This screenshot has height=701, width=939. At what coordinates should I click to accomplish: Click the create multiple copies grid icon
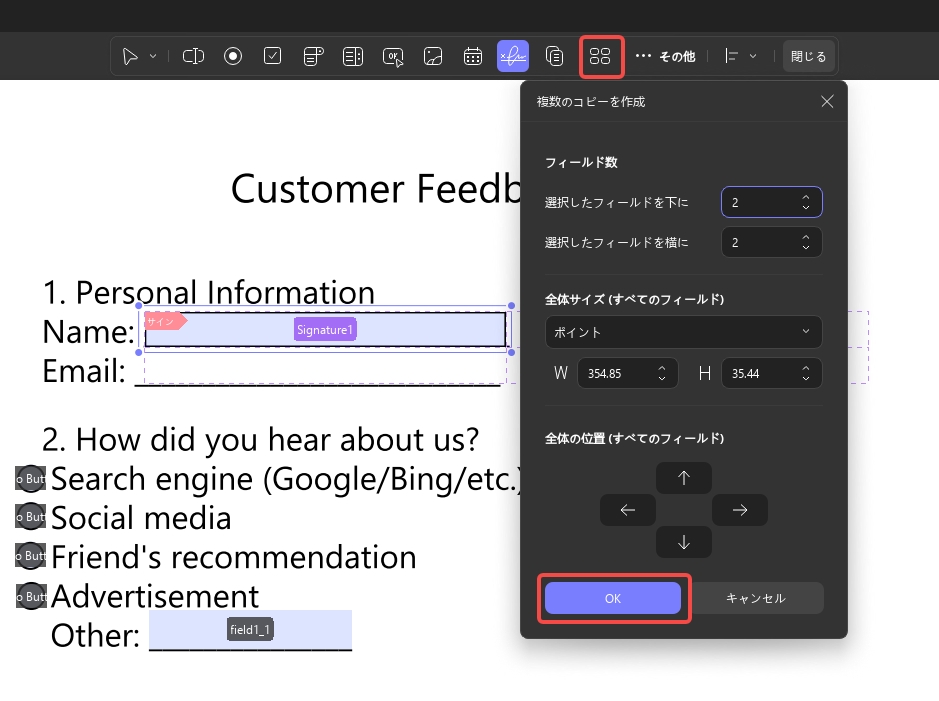click(x=600, y=56)
